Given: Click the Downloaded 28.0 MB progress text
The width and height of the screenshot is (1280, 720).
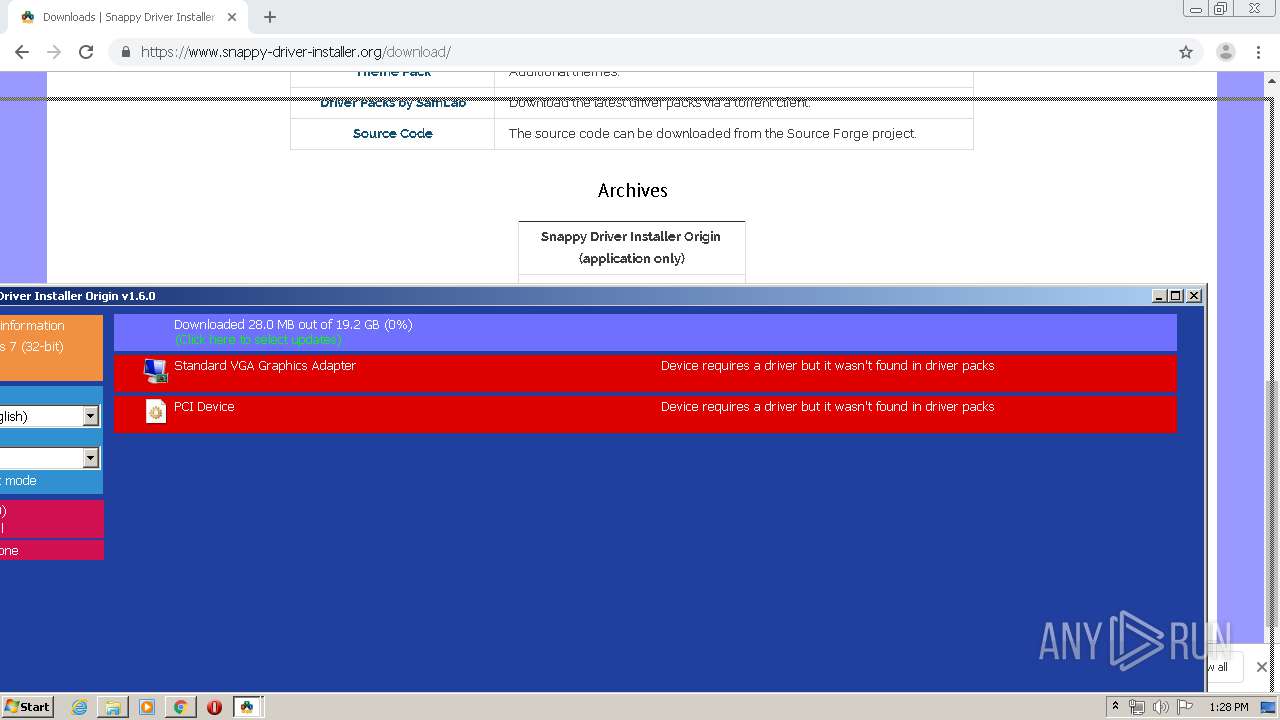Looking at the screenshot, I should pyautogui.click(x=293, y=325).
